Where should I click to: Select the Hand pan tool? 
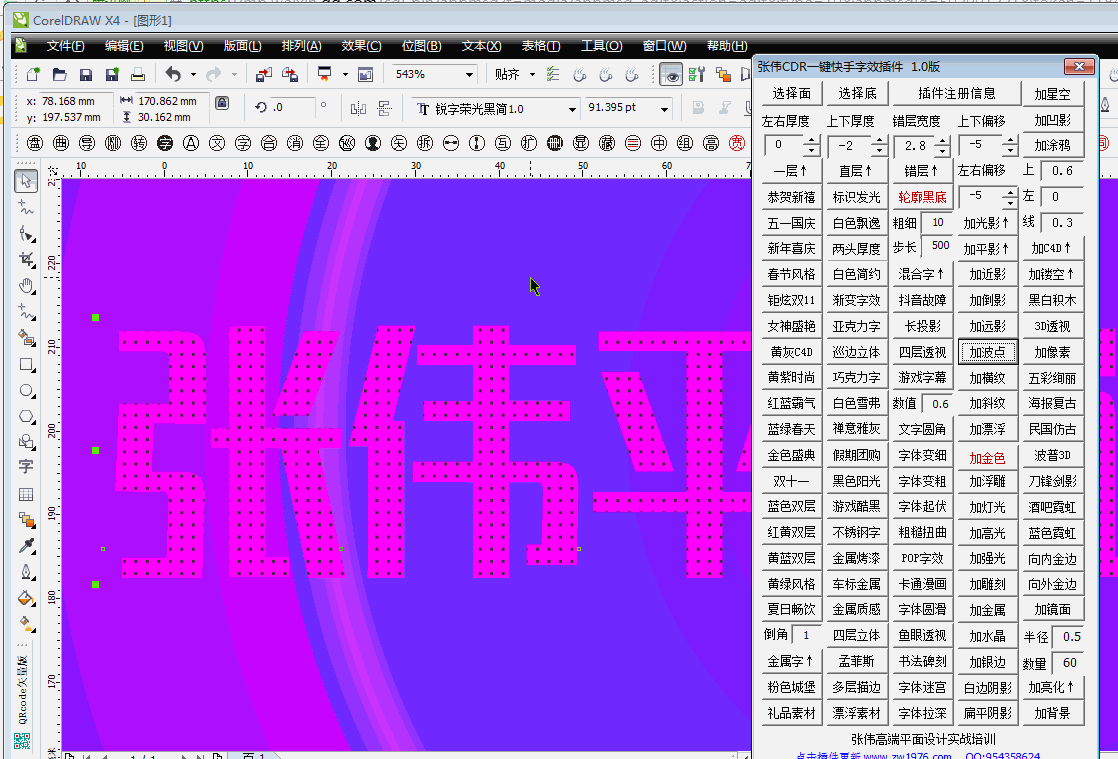click(26, 286)
